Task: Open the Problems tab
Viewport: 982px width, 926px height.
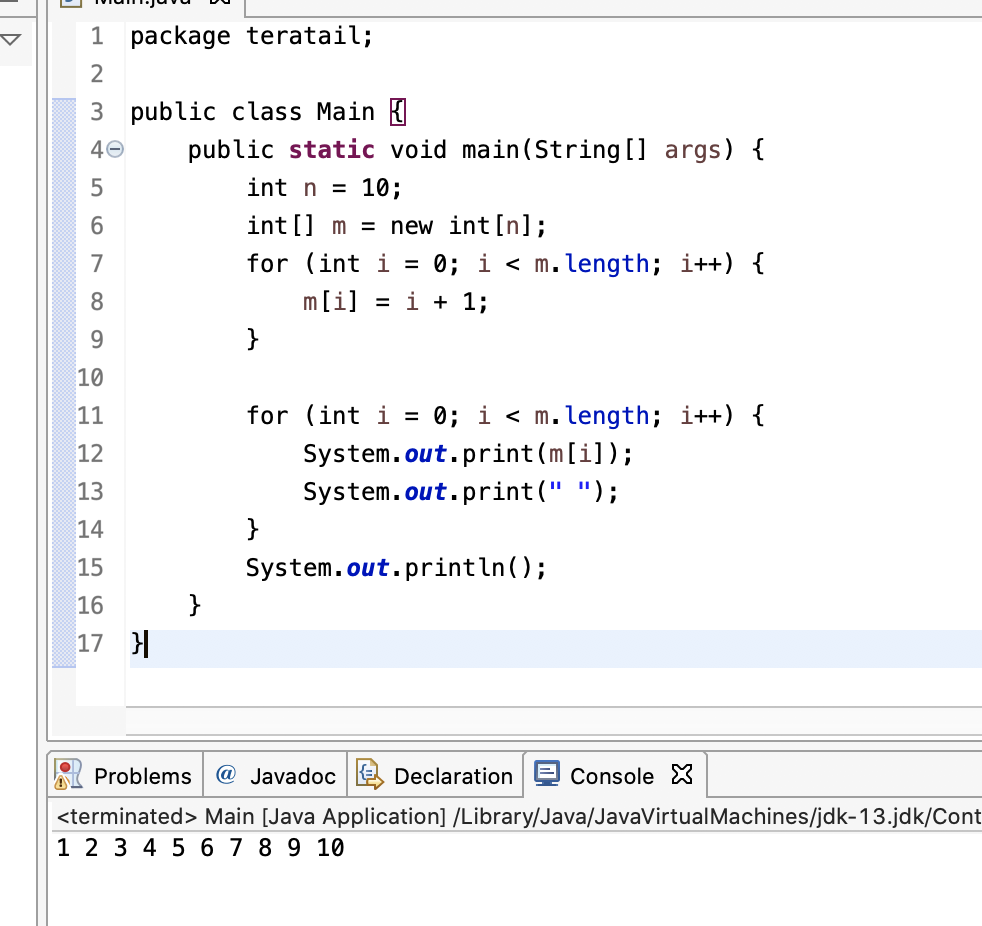Action: click(x=125, y=775)
